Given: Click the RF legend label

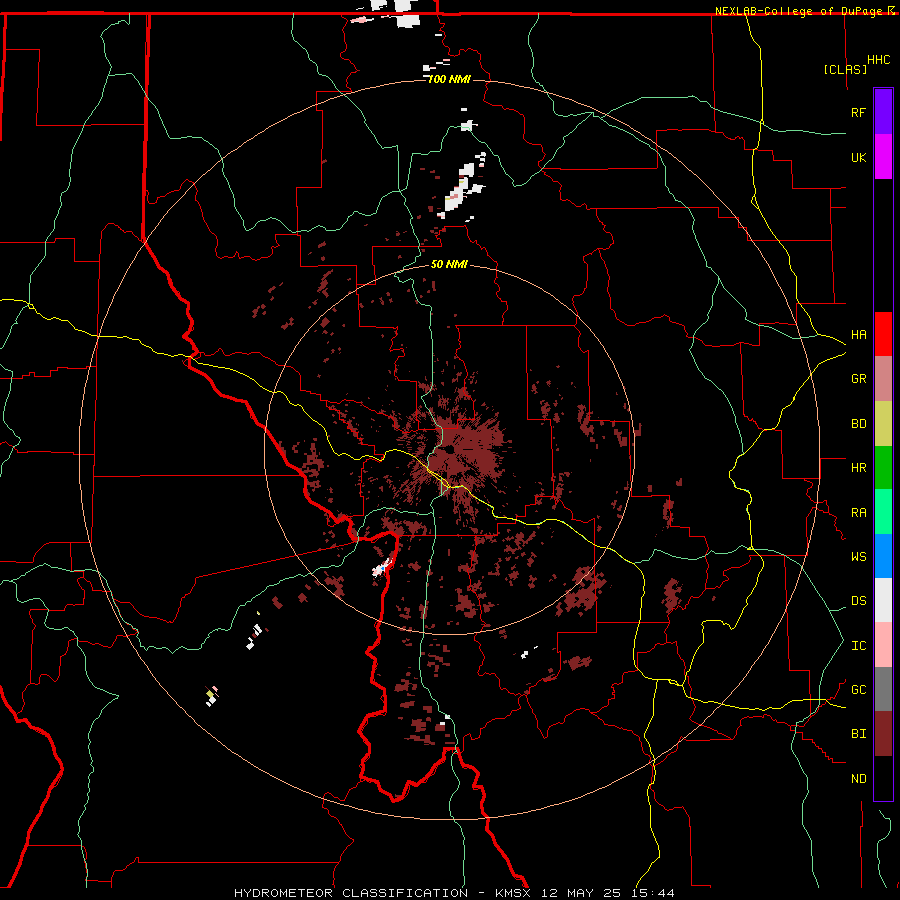Looking at the screenshot, I should click(858, 112).
